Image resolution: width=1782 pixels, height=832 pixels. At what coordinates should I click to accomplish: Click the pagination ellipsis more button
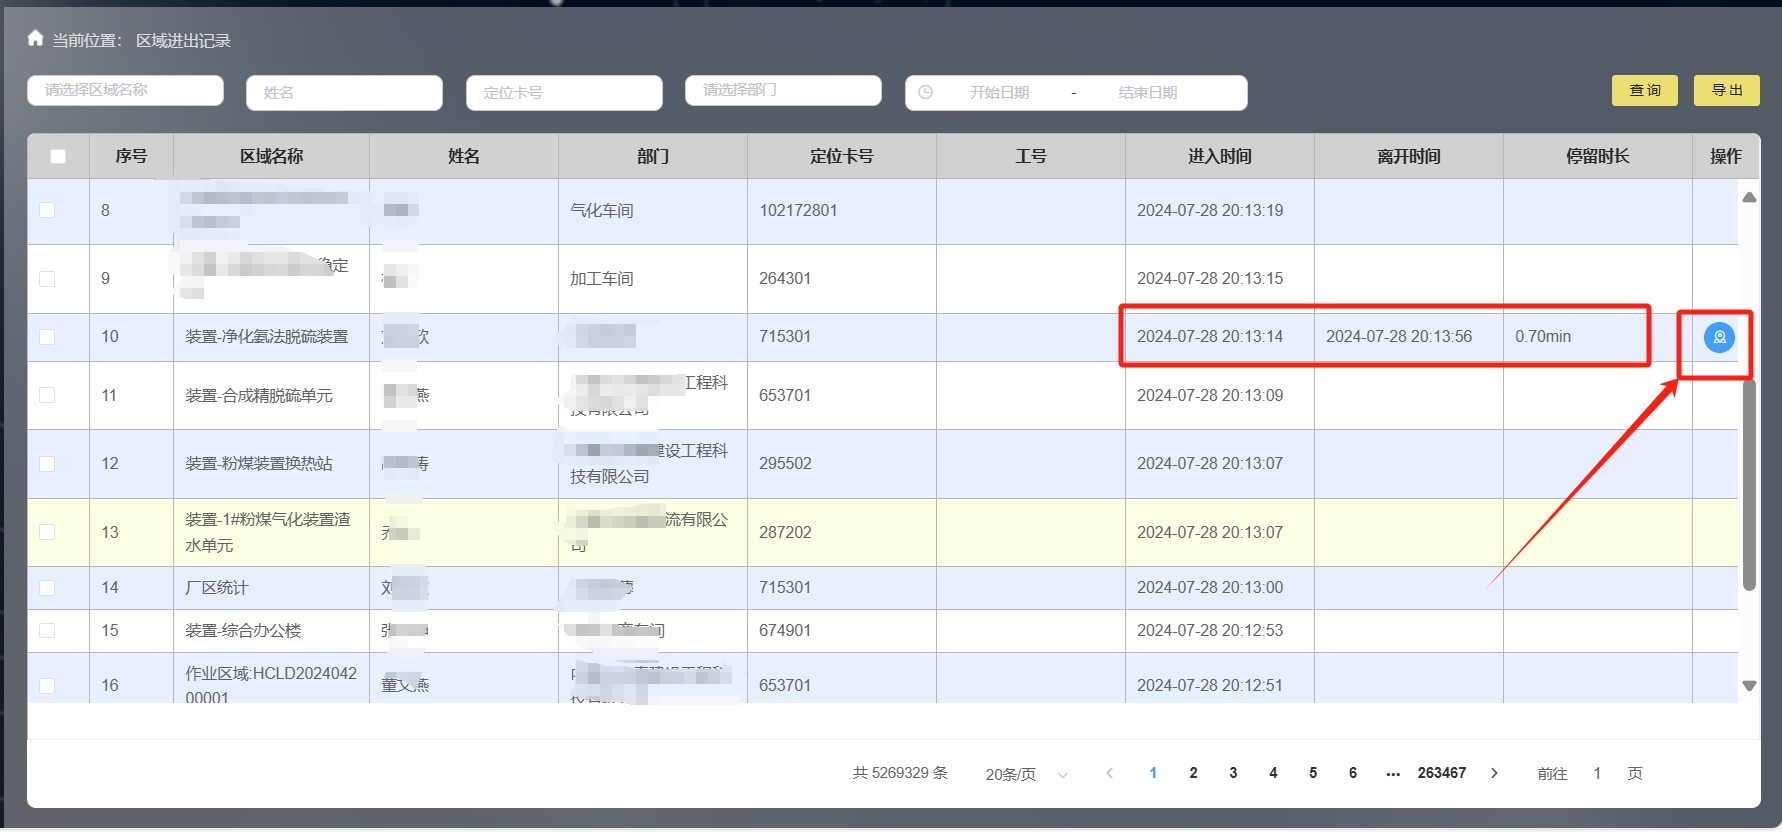(1393, 773)
